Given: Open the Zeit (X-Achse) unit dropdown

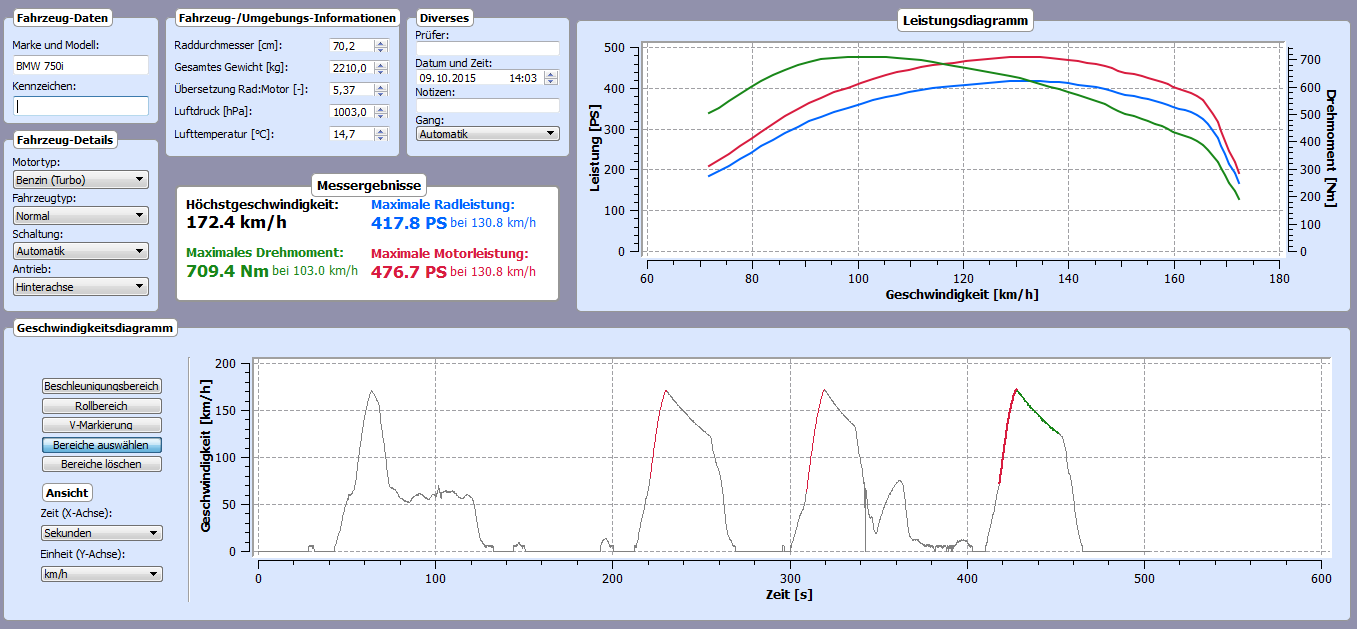Looking at the screenshot, I should click(x=101, y=533).
